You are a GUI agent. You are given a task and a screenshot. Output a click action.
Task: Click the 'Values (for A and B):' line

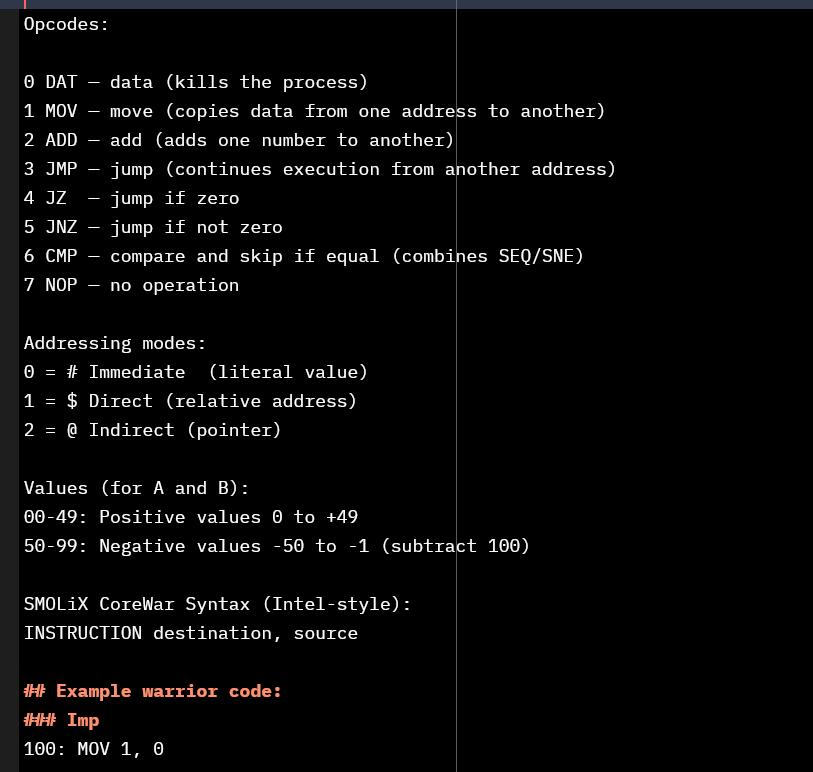click(x=136, y=488)
